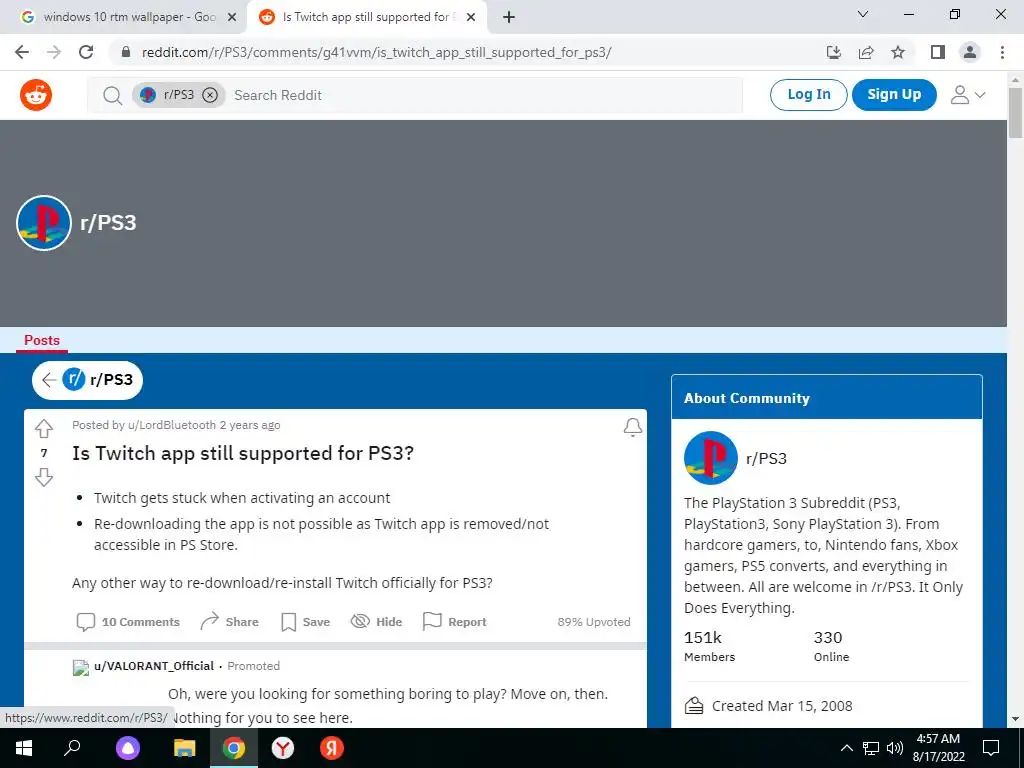This screenshot has width=1024, height=768.
Task: Remove the r/PS3 search filter chip
Action: [x=210, y=95]
